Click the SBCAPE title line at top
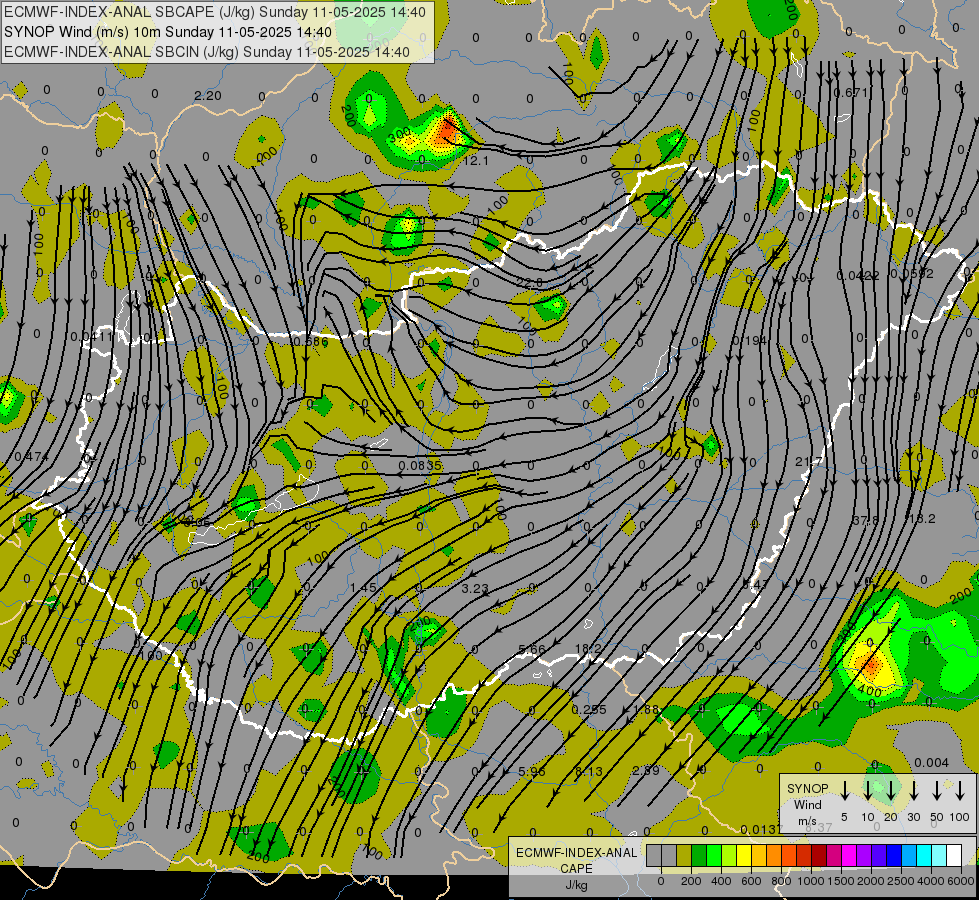The width and height of the screenshot is (979, 900). (215, 12)
